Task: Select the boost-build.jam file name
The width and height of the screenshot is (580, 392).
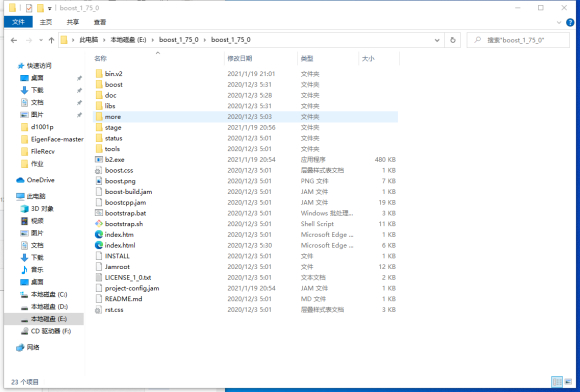Action: (128, 192)
